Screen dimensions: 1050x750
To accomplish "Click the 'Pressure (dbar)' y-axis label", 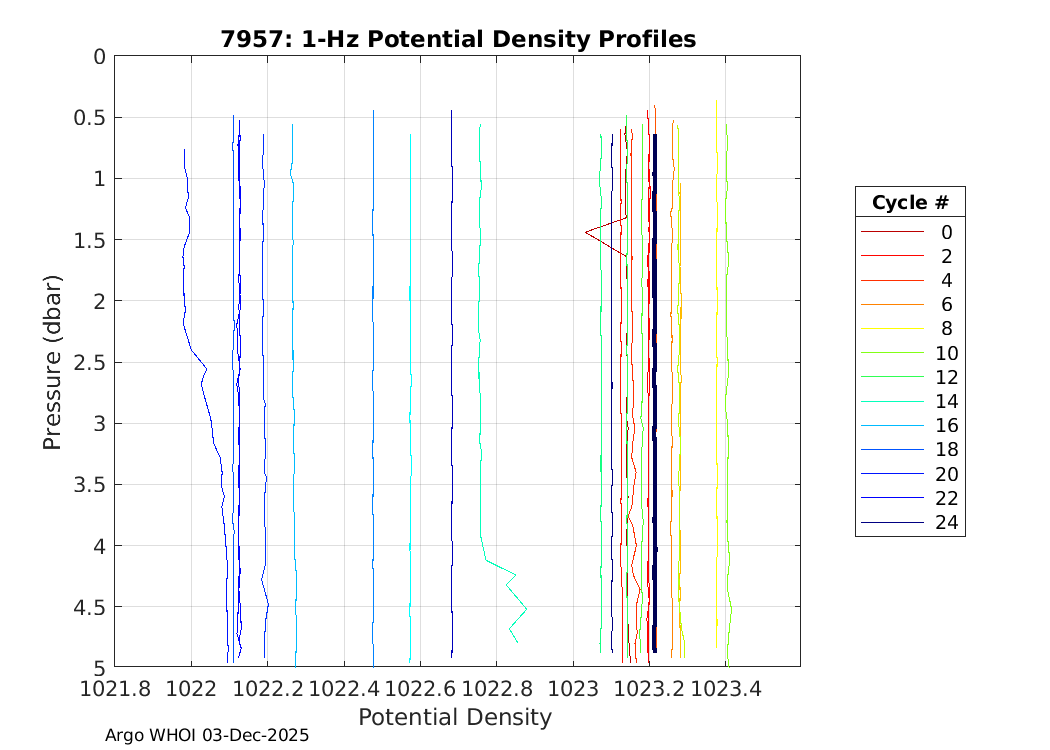I will coord(52,361).
